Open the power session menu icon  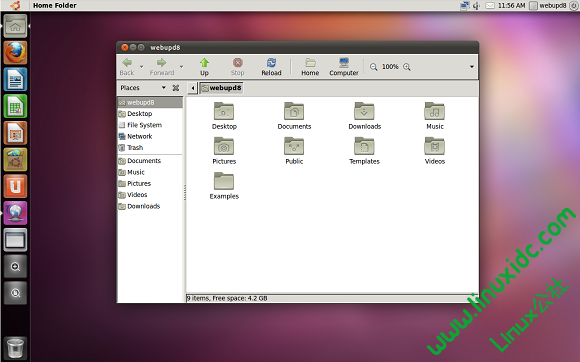[574, 6]
